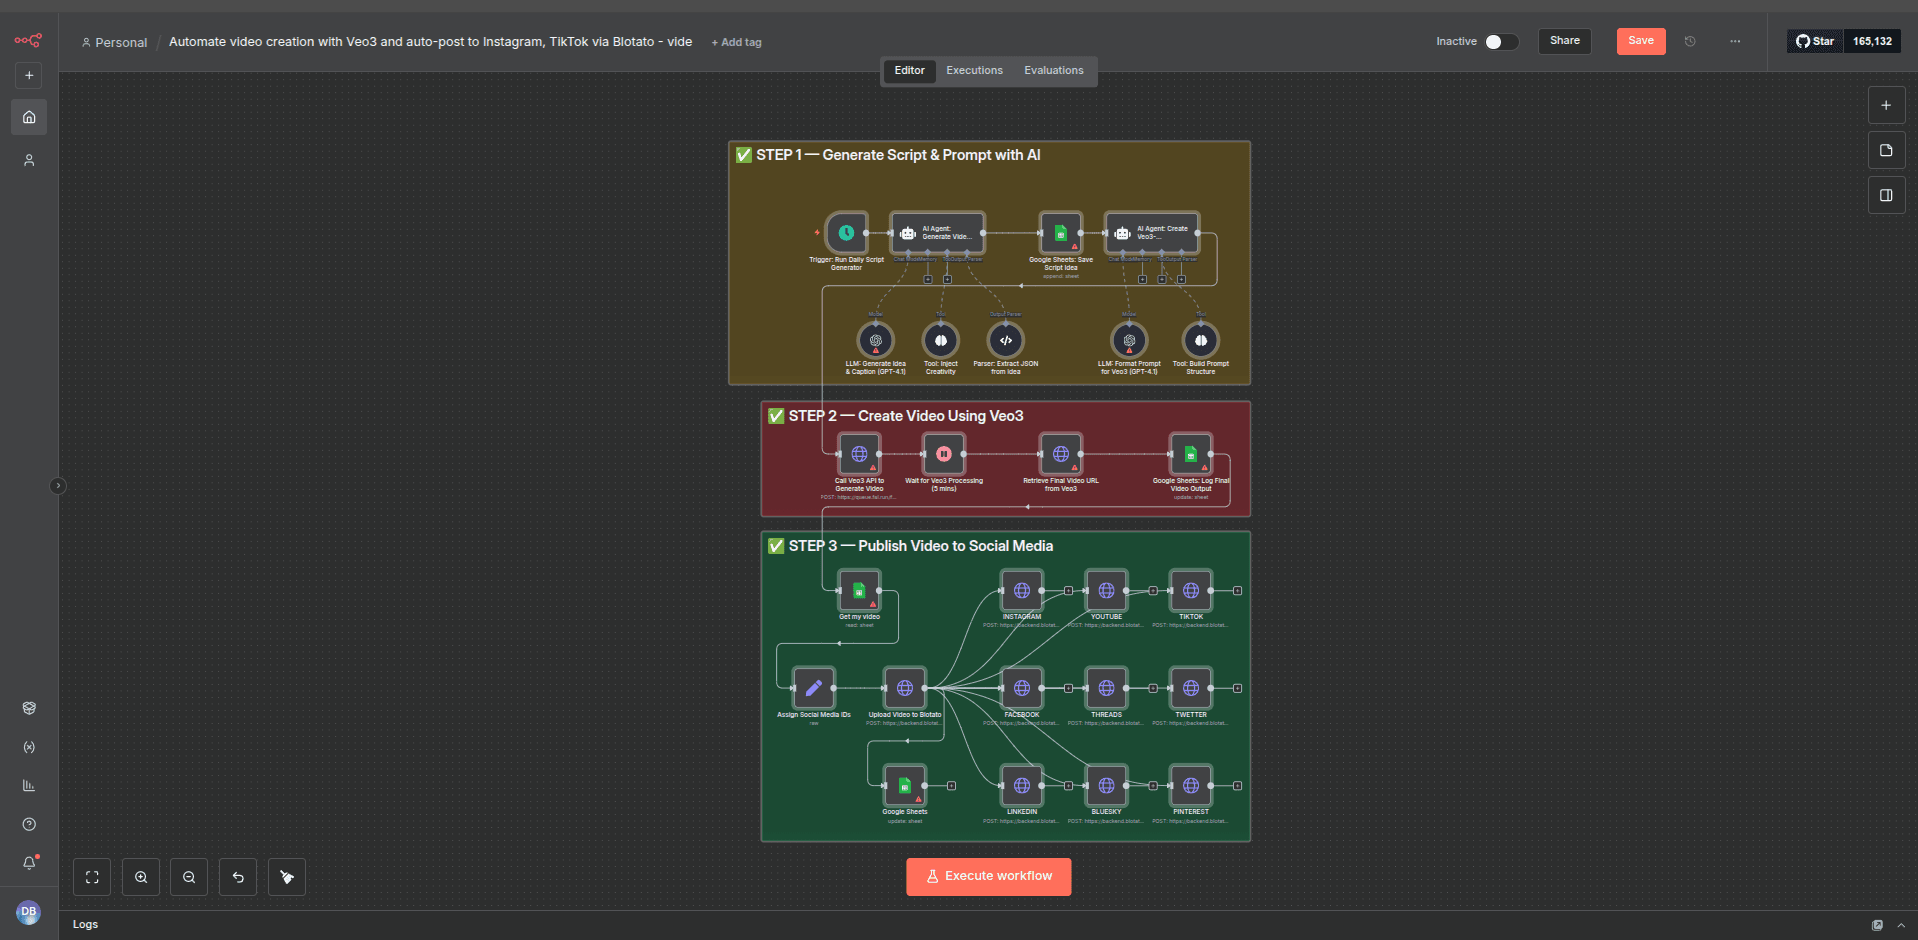Screen dimensions: 1918x940
Task: Switch to the Evaluations tab
Action: 1053,70
